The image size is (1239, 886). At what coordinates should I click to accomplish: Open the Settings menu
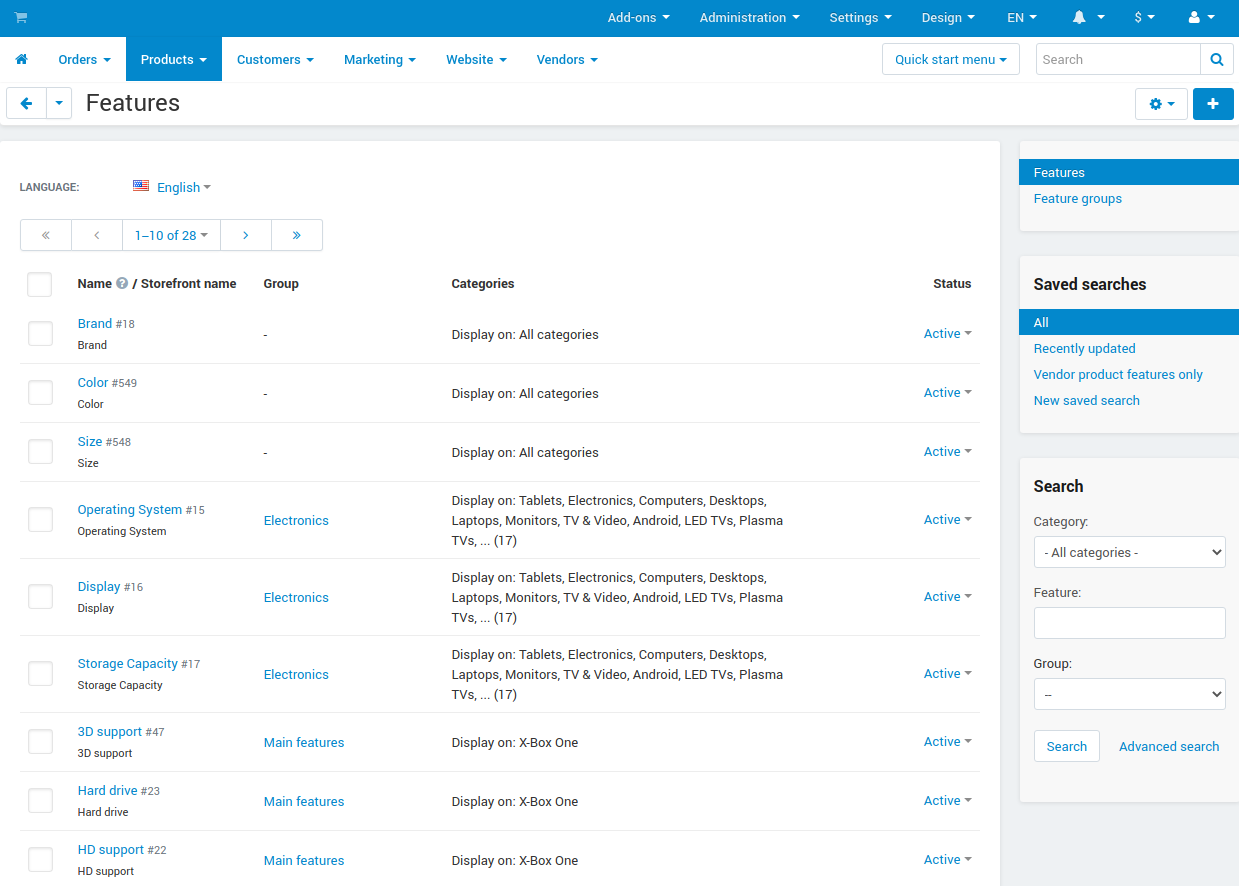[860, 18]
